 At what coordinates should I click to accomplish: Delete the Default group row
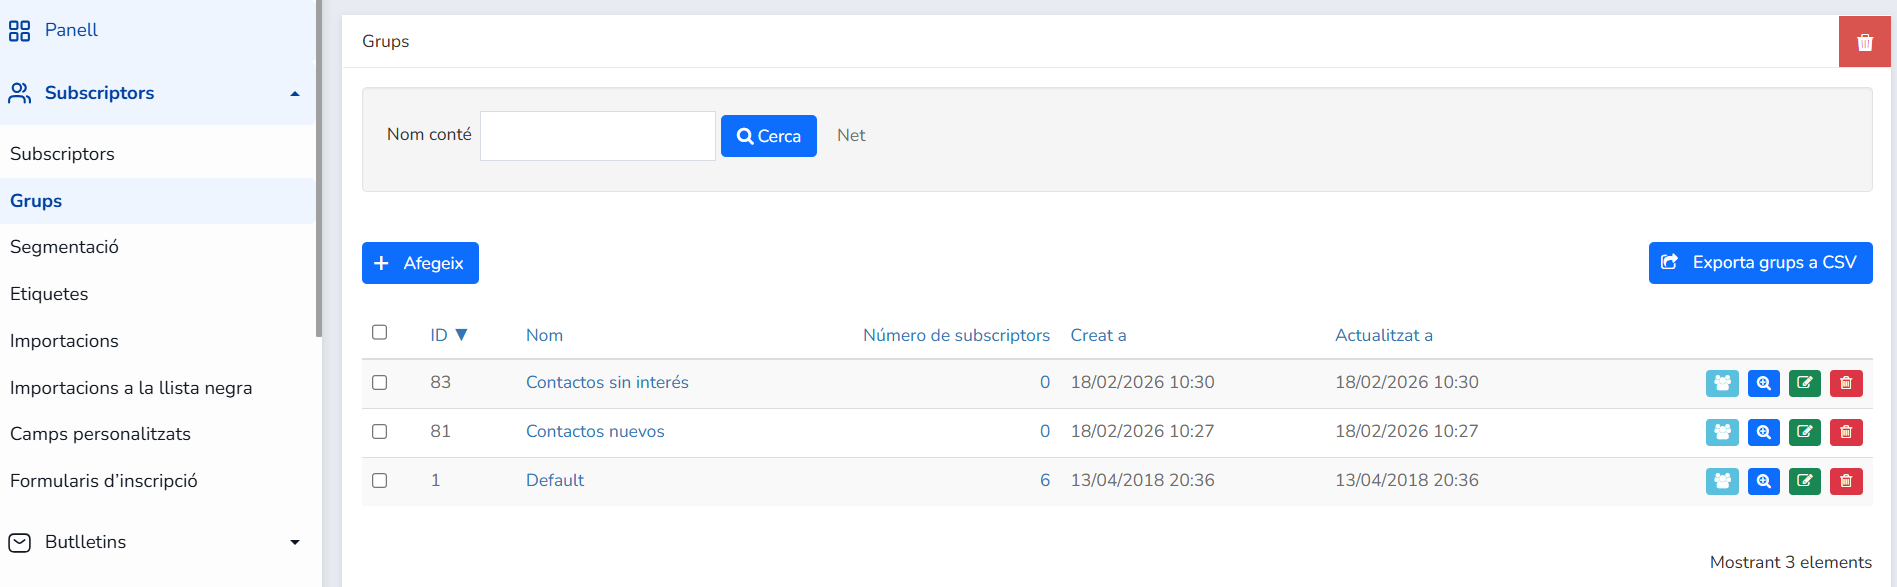[x=1846, y=481]
